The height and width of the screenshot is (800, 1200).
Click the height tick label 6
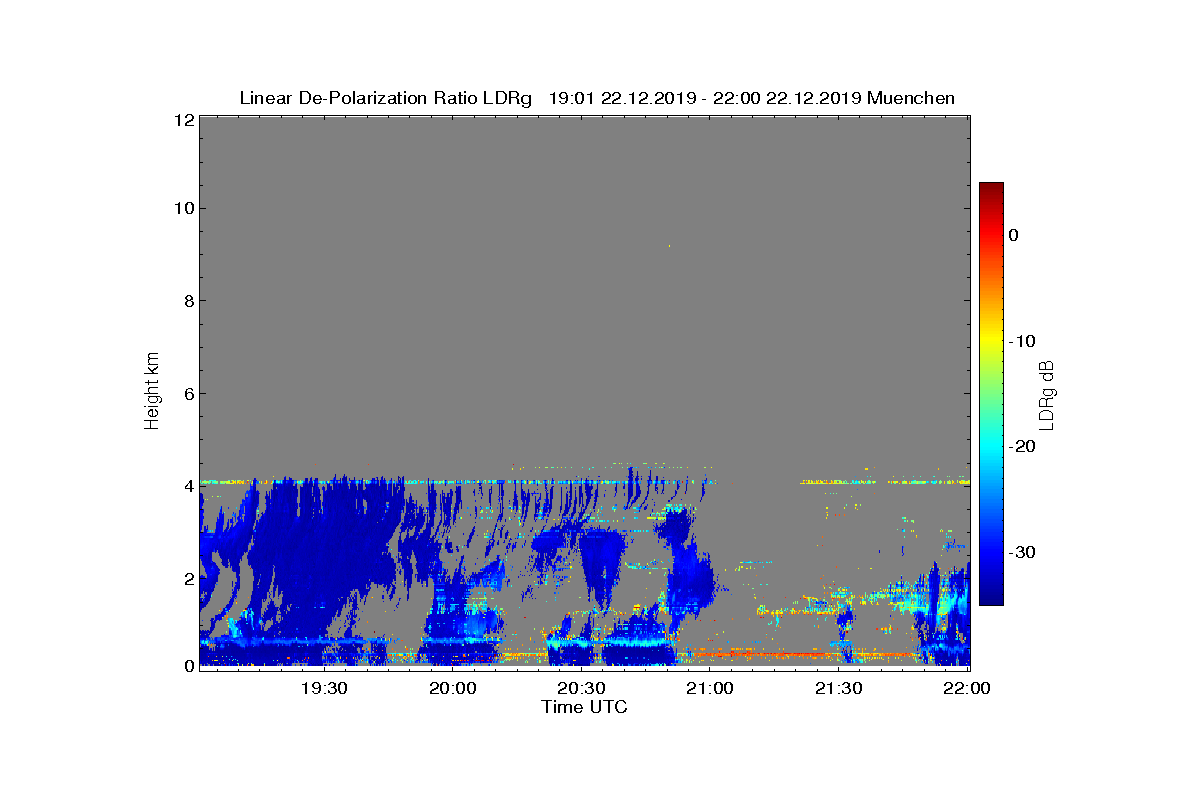click(188, 393)
